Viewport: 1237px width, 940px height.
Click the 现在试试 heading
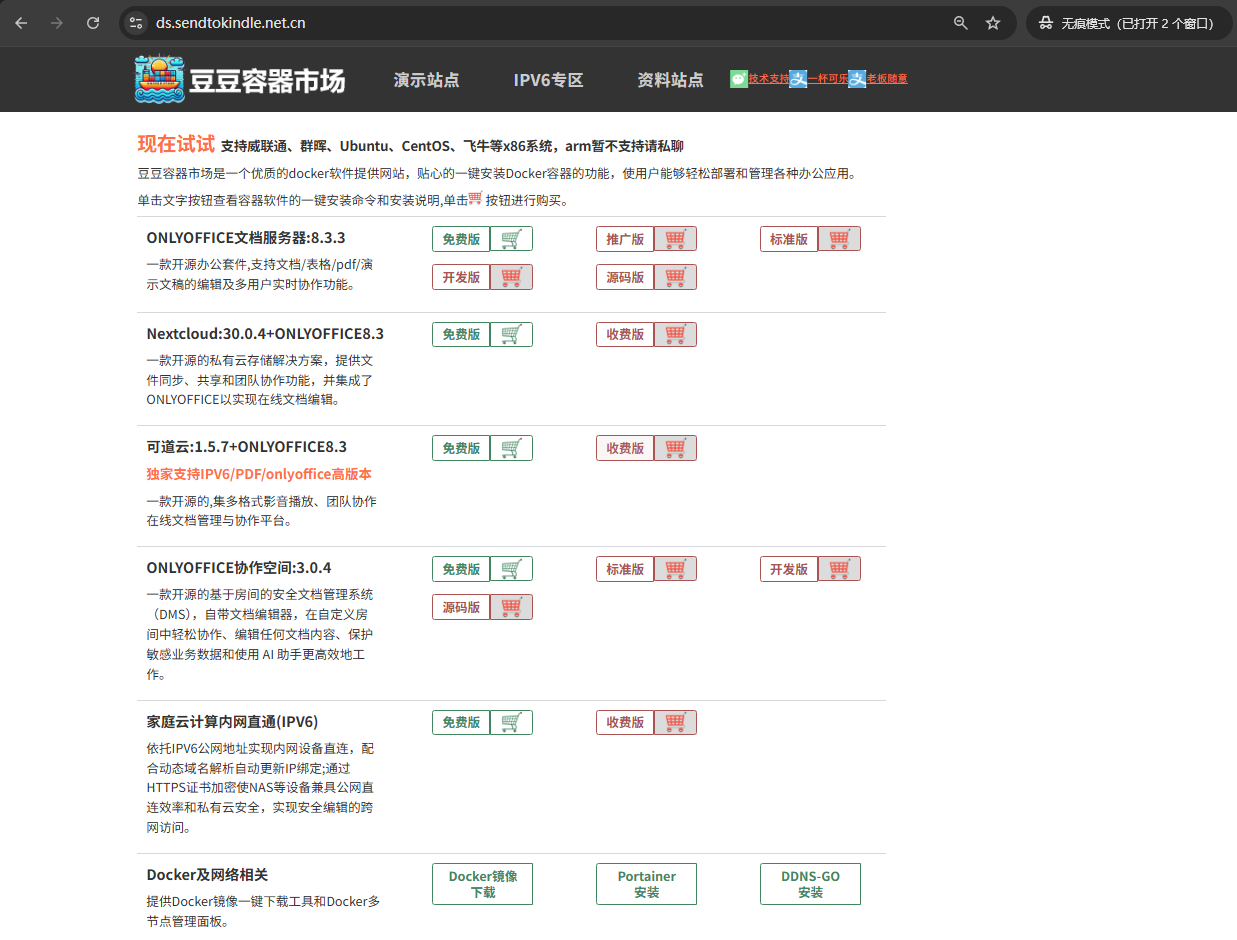[176, 144]
